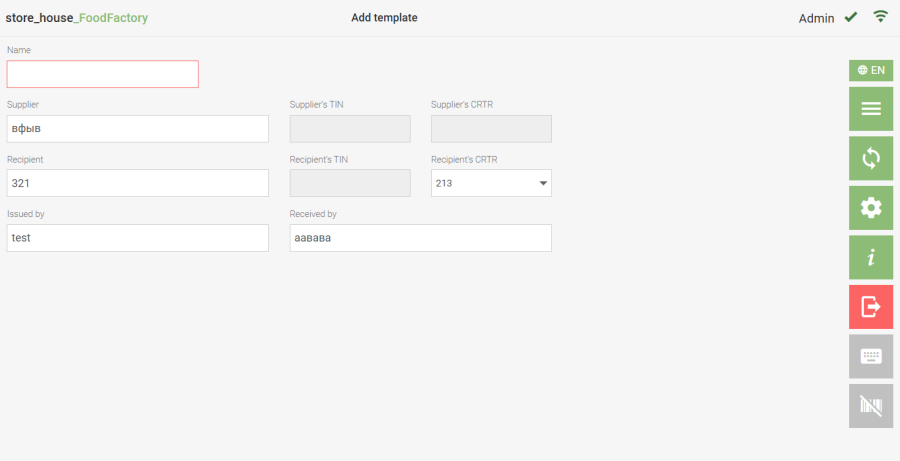Toggle the crossed-out barcode scanner icon

point(870,406)
